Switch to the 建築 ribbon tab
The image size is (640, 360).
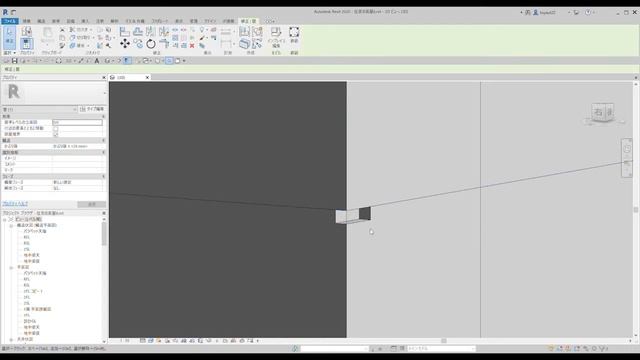coord(27,21)
